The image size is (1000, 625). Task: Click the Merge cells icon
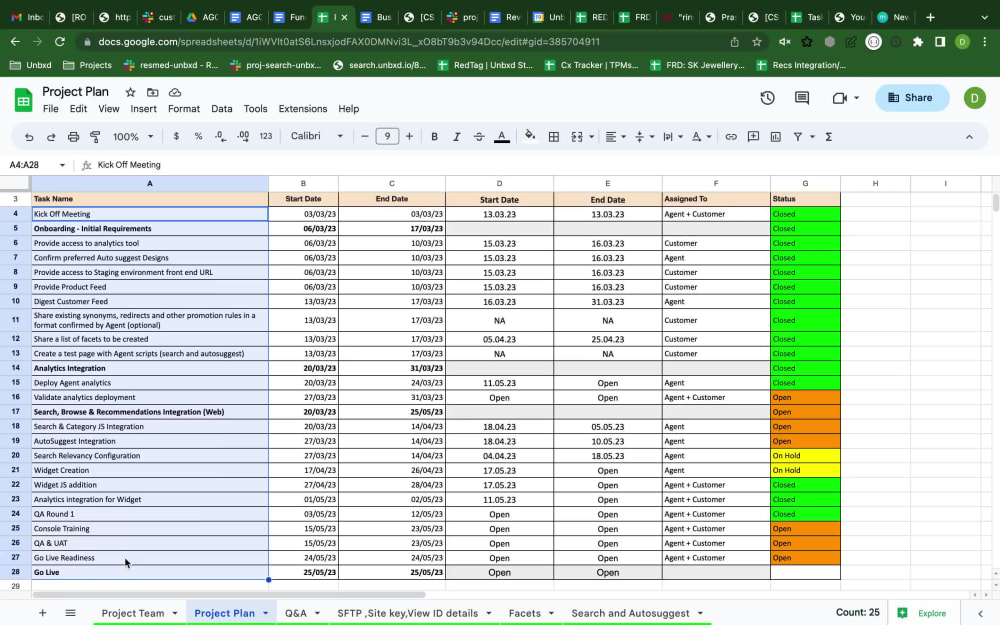pos(577,136)
